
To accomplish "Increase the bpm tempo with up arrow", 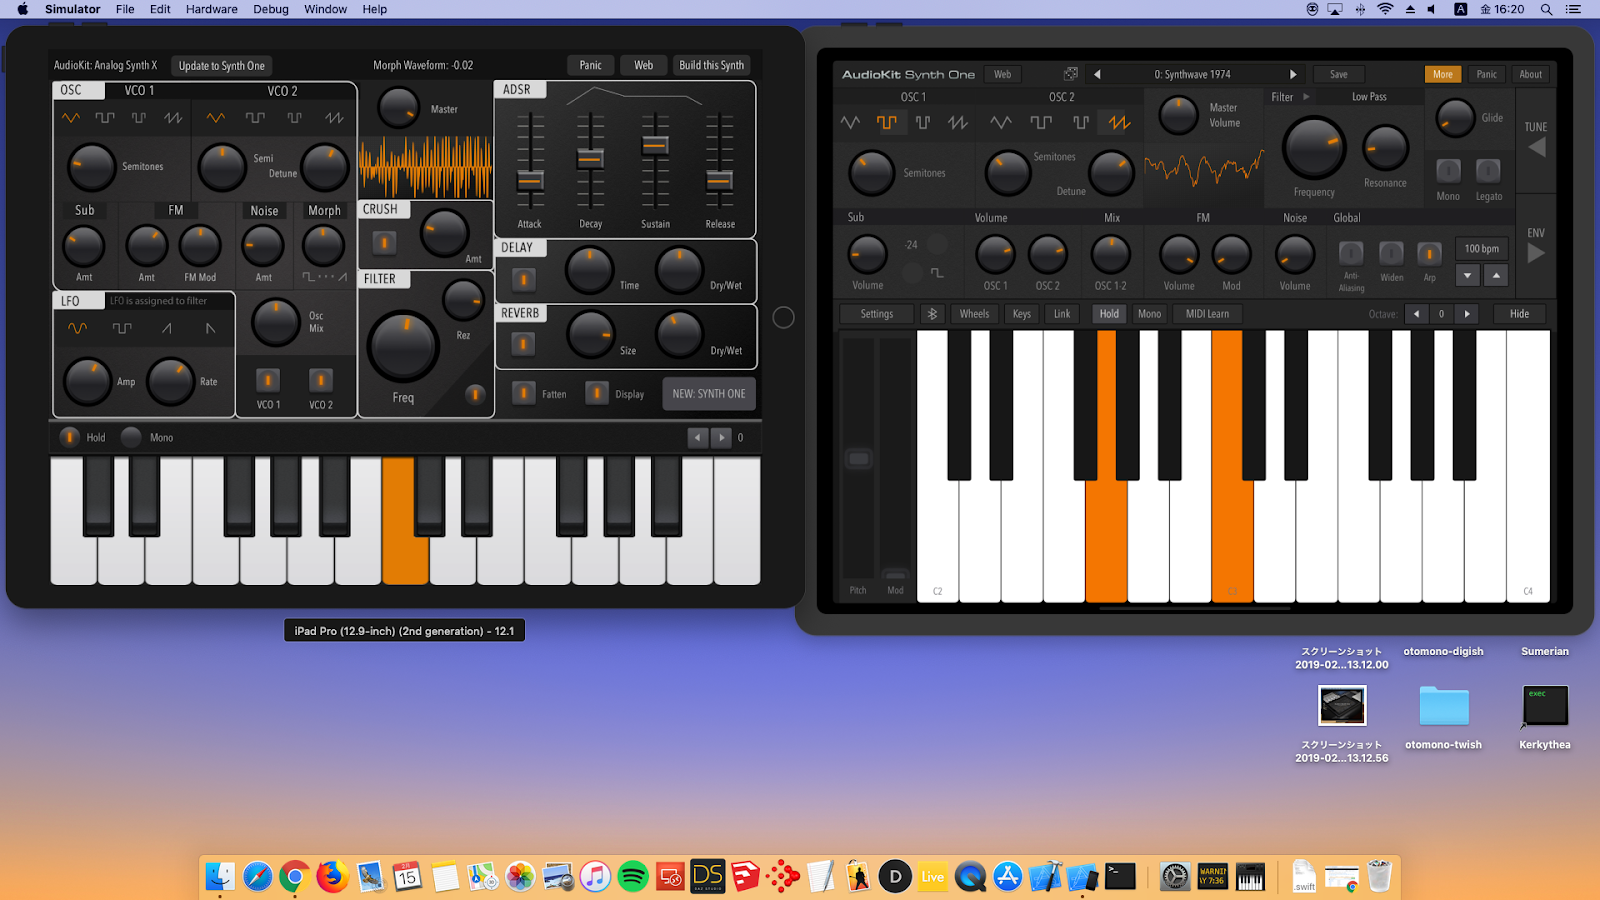I will click(x=1496, y=275).
